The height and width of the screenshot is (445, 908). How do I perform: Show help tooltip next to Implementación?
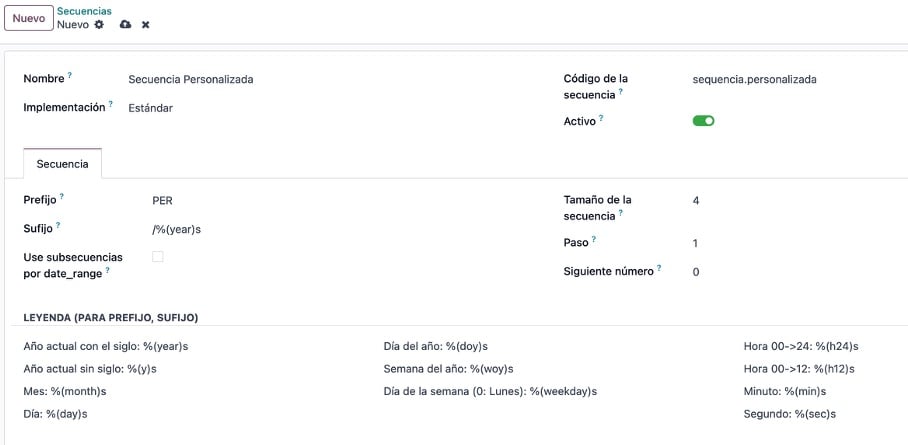pos(111,104)
